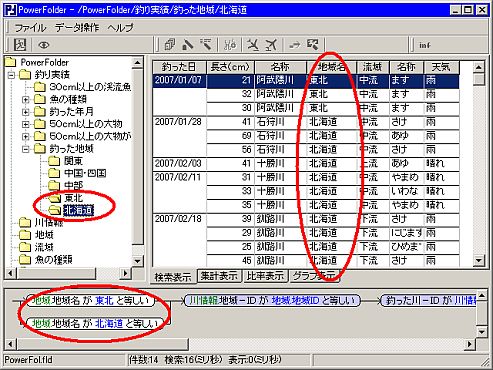Switch to the 比率表示 tab

point(265,276)
